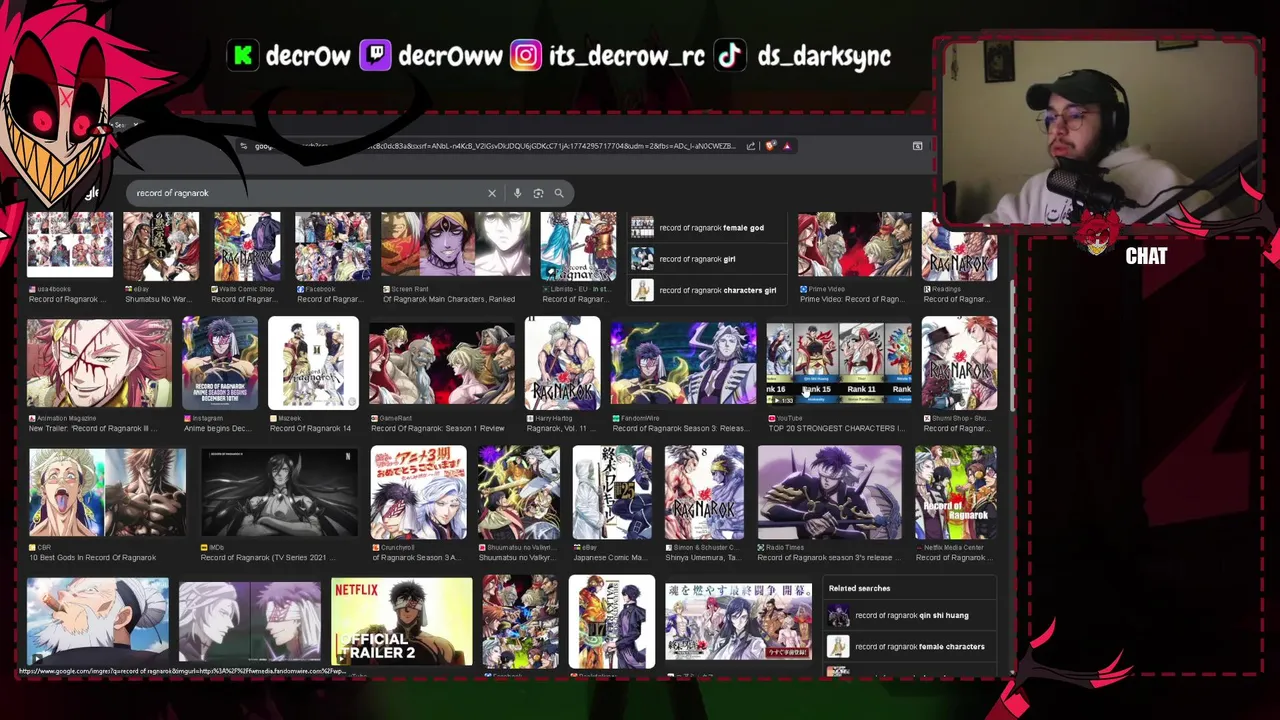Open the Harry Hartog Ragnarok Vol. 11 thumbnail

pyautogui.click(x=563, y=363)
